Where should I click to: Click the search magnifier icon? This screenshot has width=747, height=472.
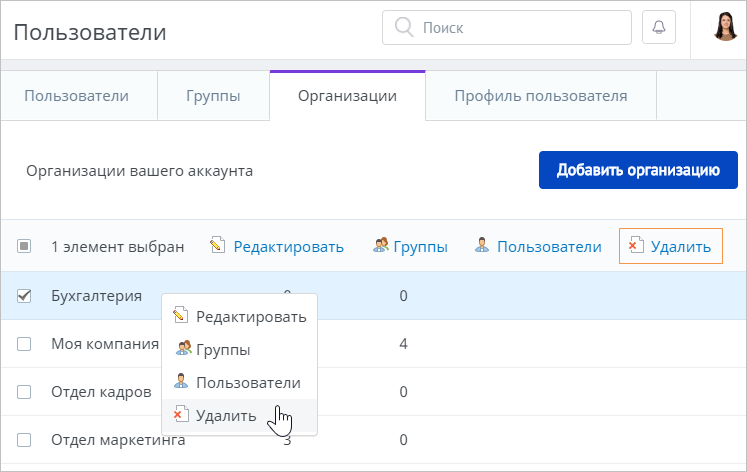point(404,27)
